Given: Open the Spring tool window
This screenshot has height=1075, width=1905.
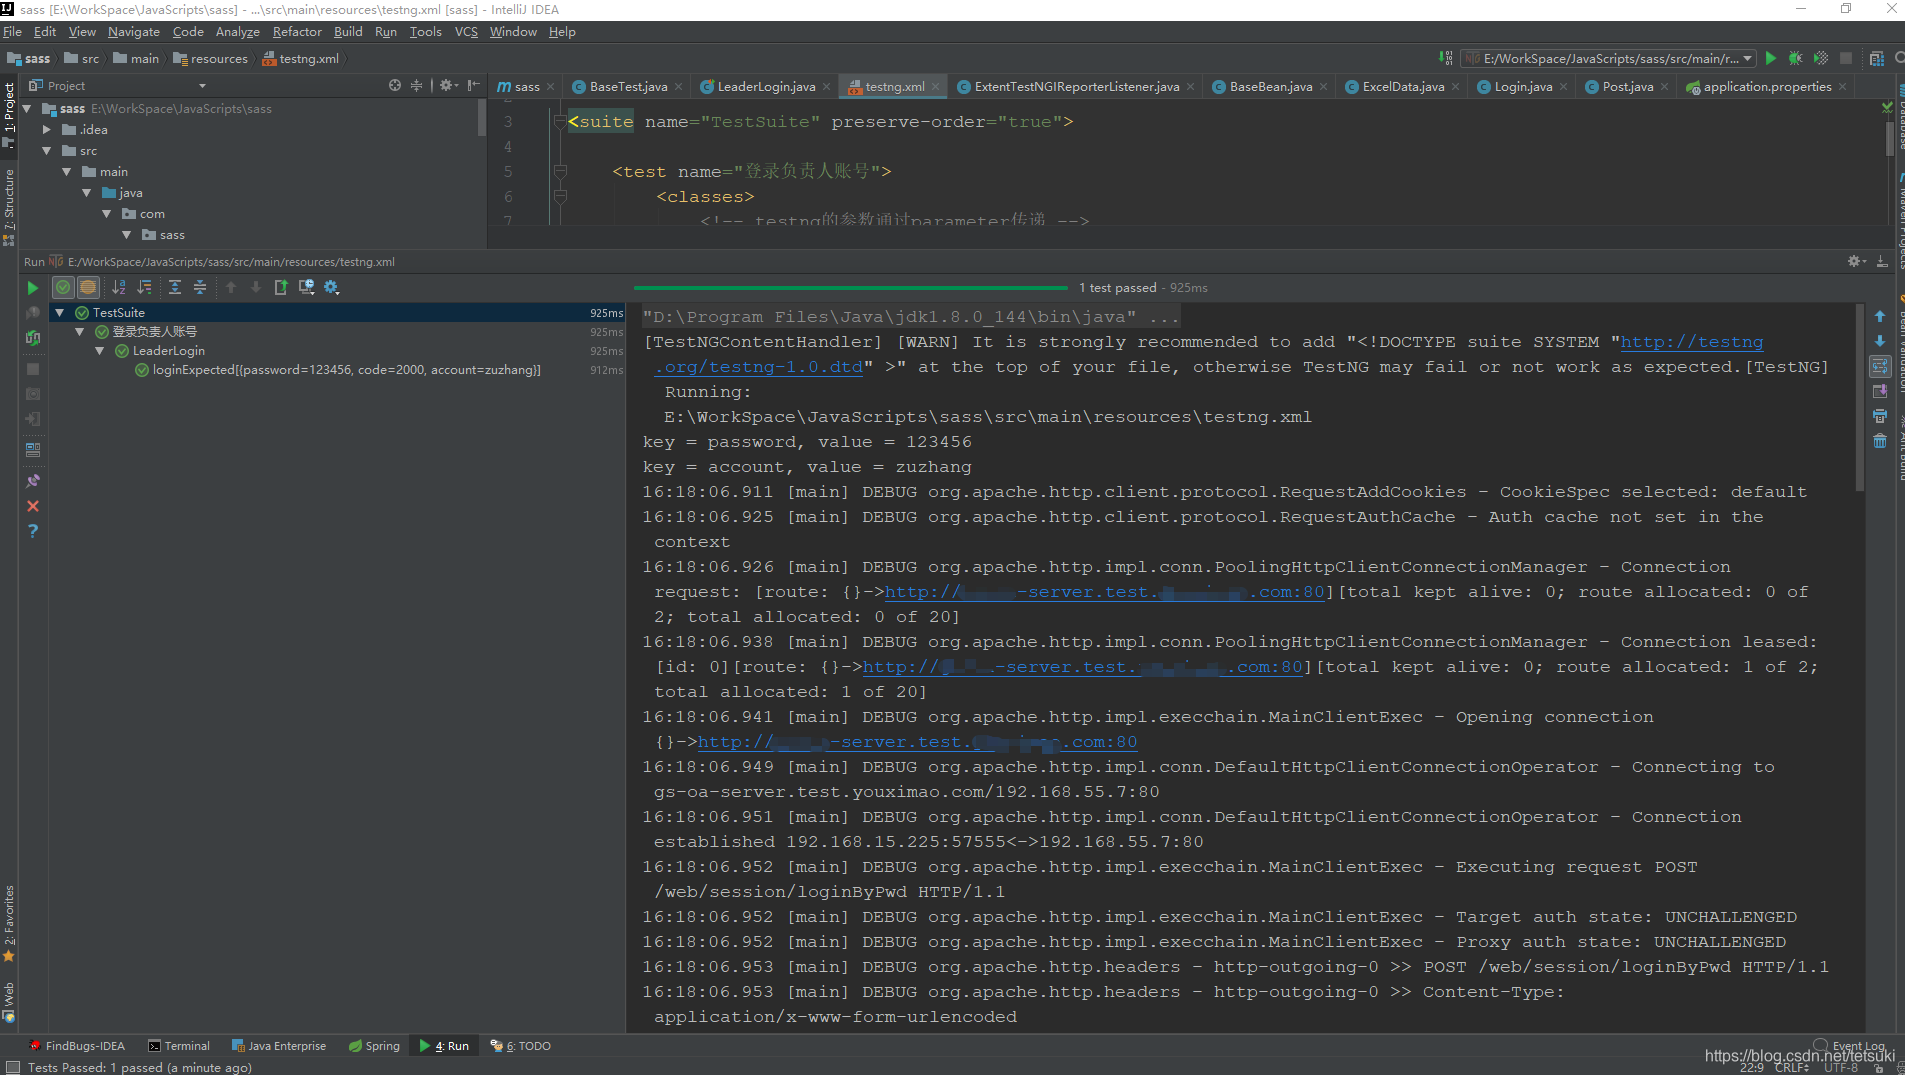Looking at the screenshot, I should click(x=374, y=1046).
